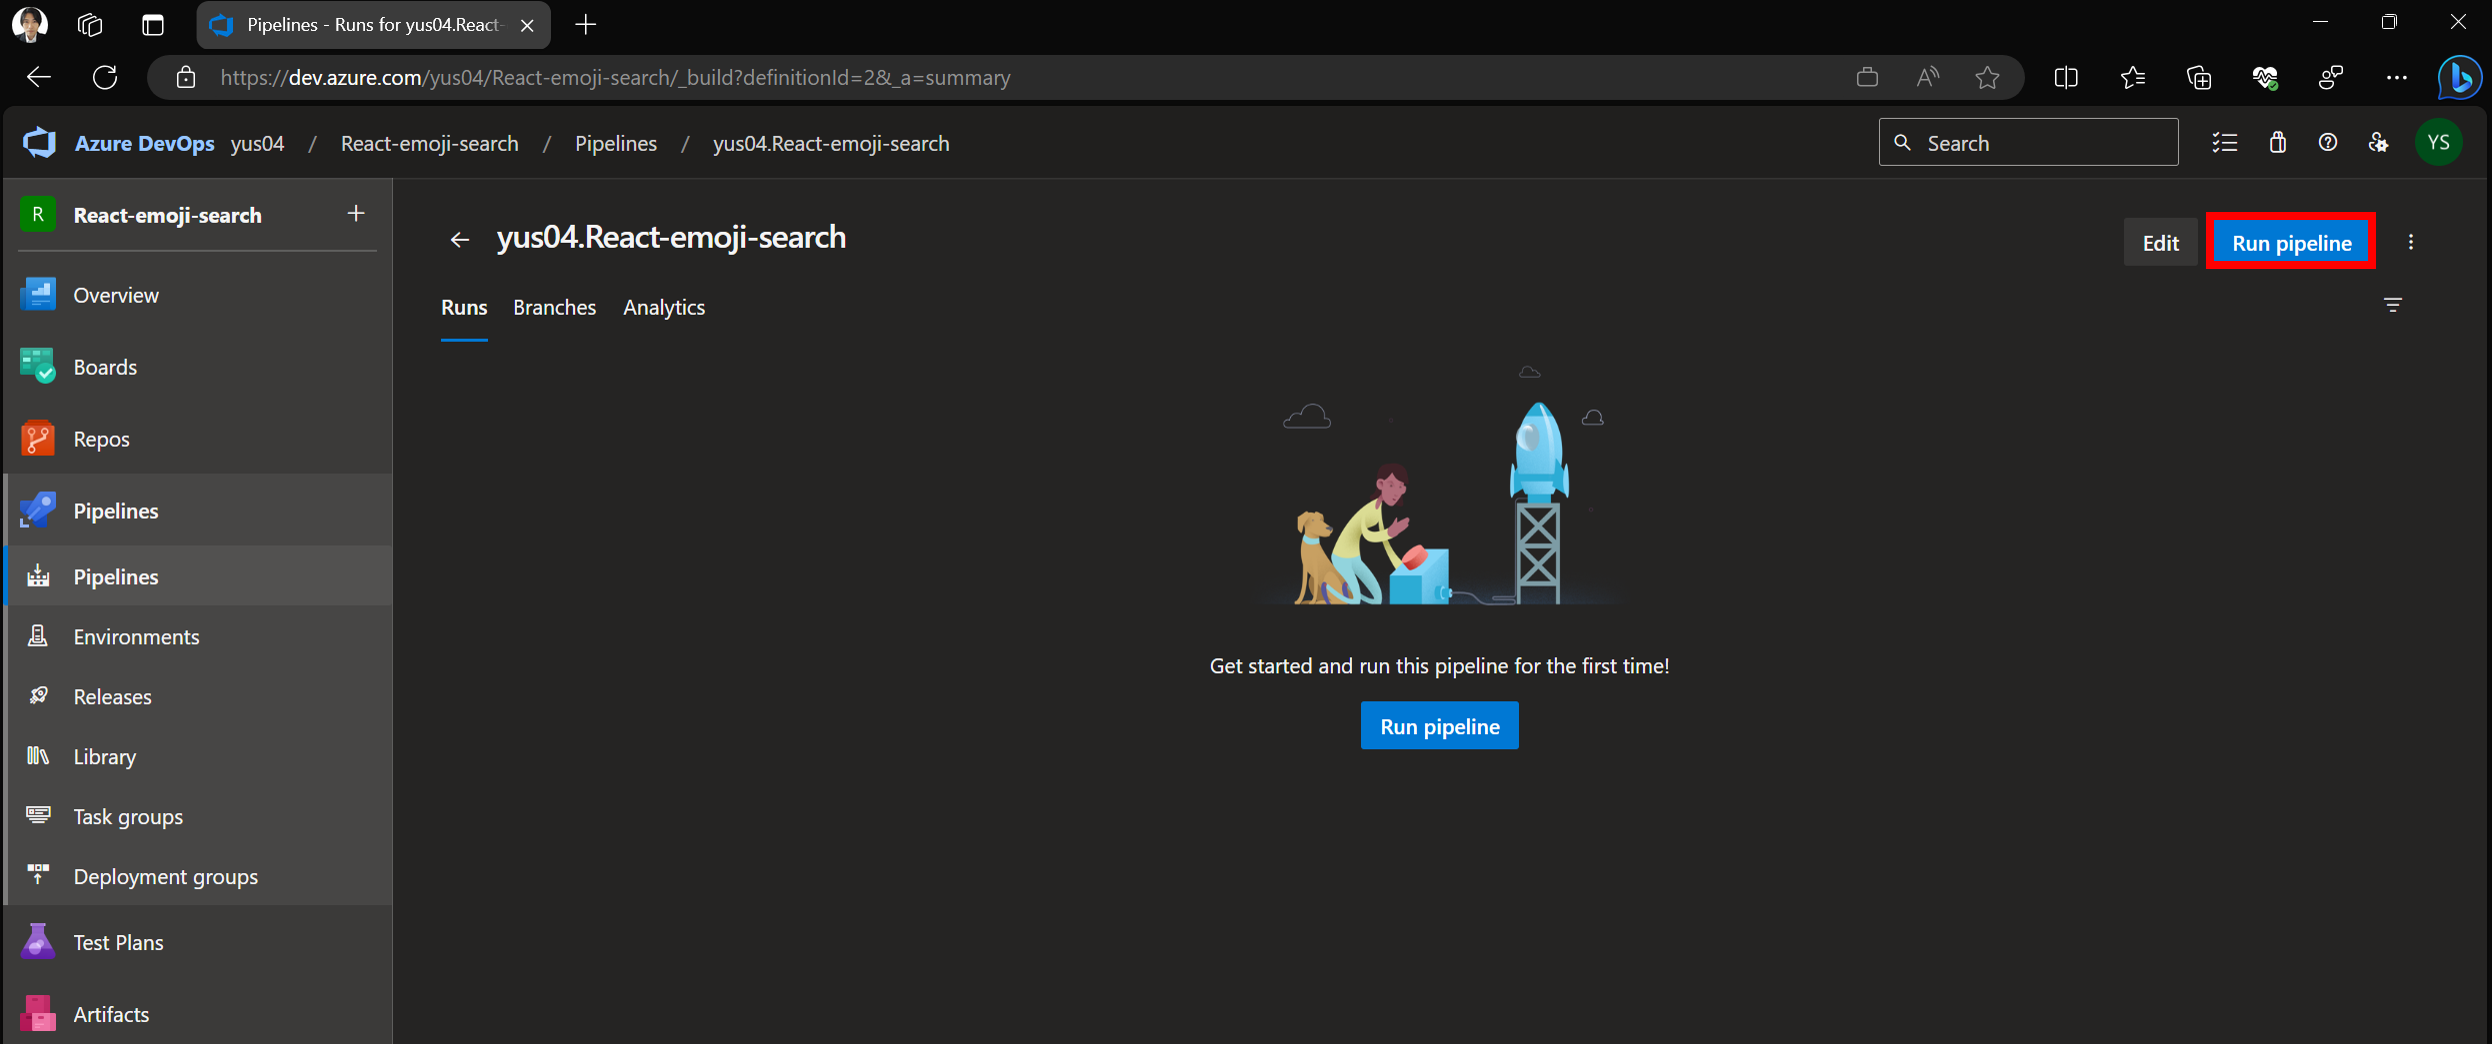Click the yus04.React-emoji-search breadcrumb

(831, 143)
